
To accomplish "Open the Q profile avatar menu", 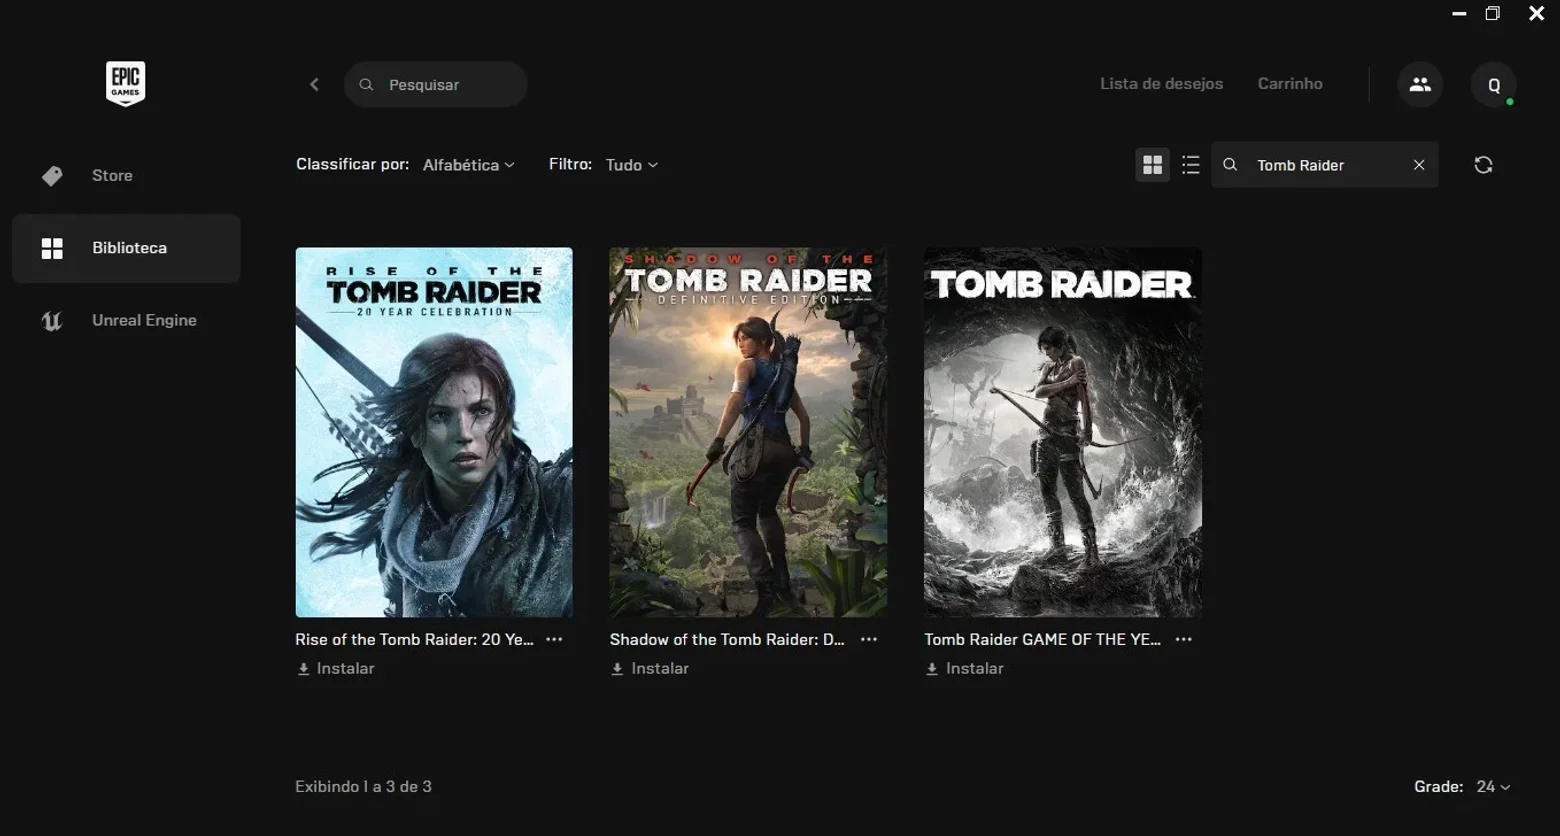I will (x=1494, y=85).
